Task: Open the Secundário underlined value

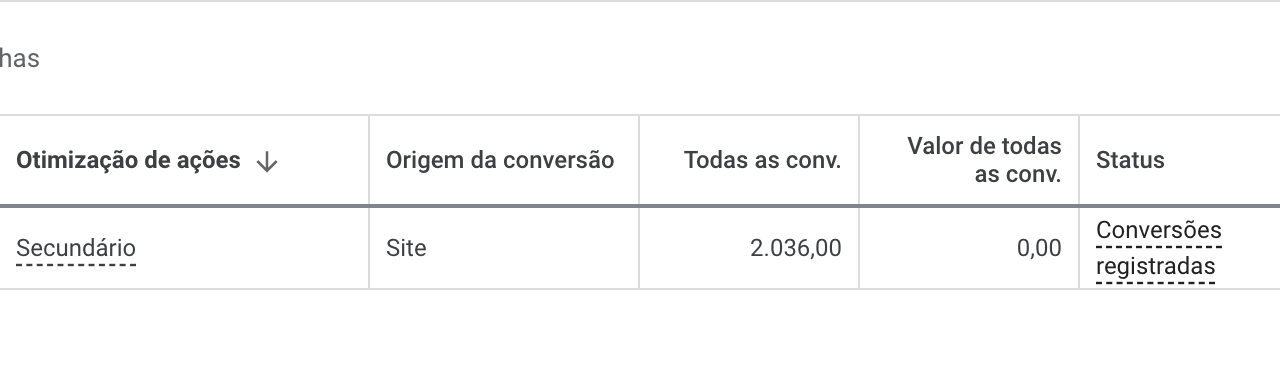Action: pyautogui.click(x=76, y=248)
